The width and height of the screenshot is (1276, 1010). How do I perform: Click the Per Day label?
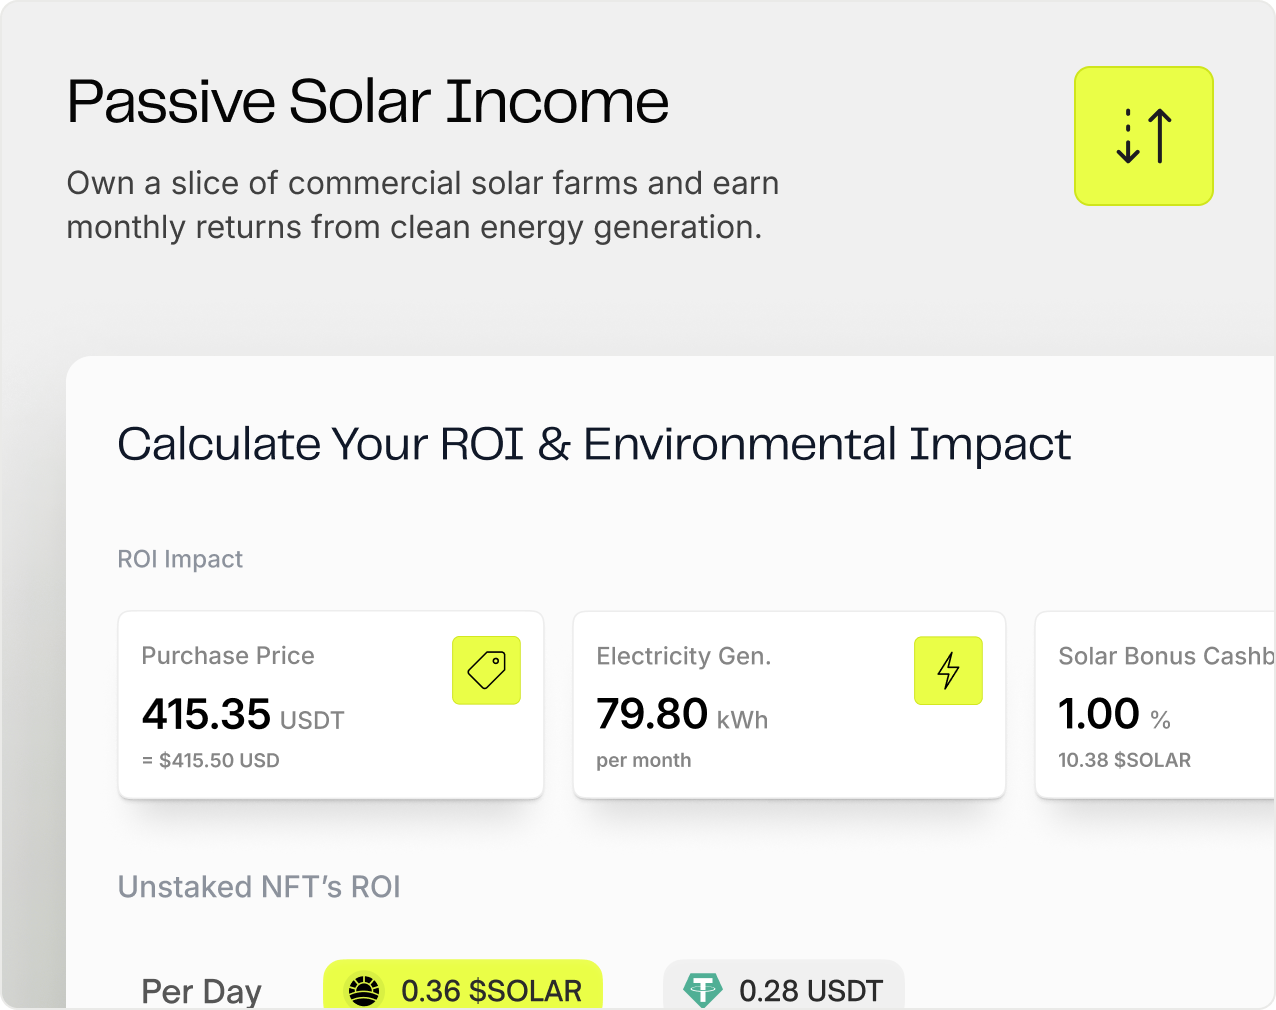201,990
